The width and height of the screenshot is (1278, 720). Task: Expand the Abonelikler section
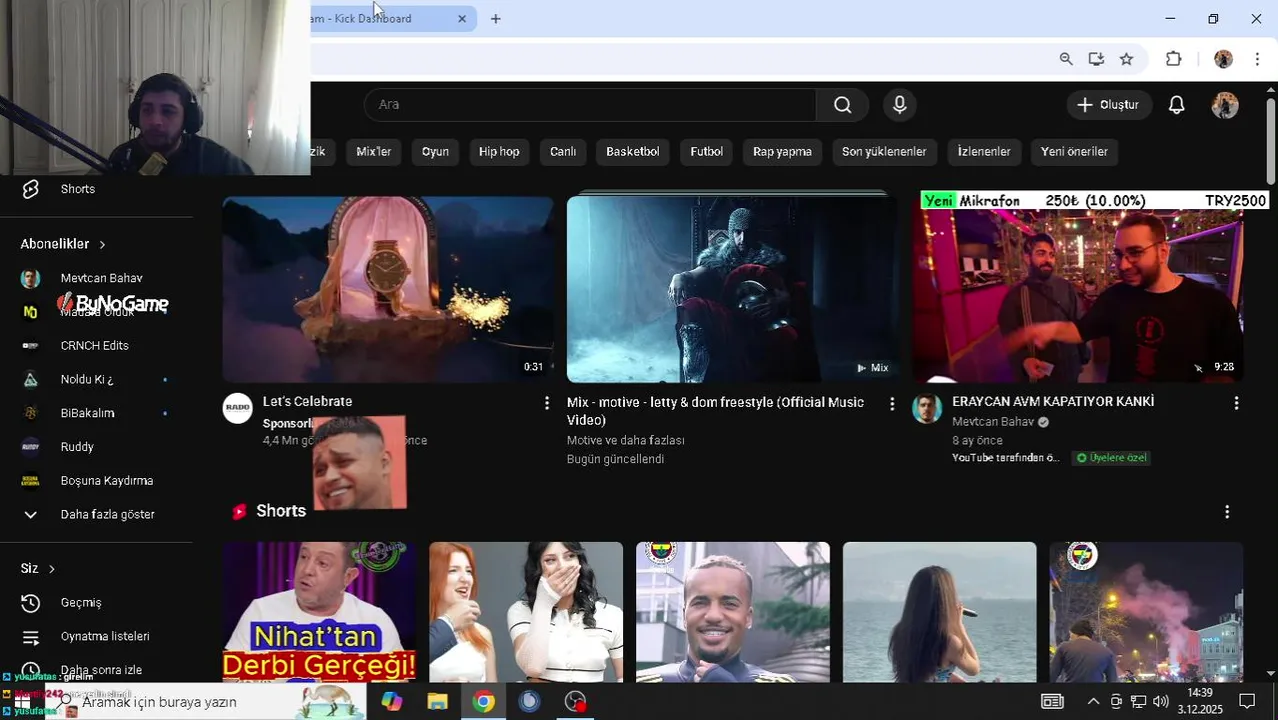[x=63, y=244]
